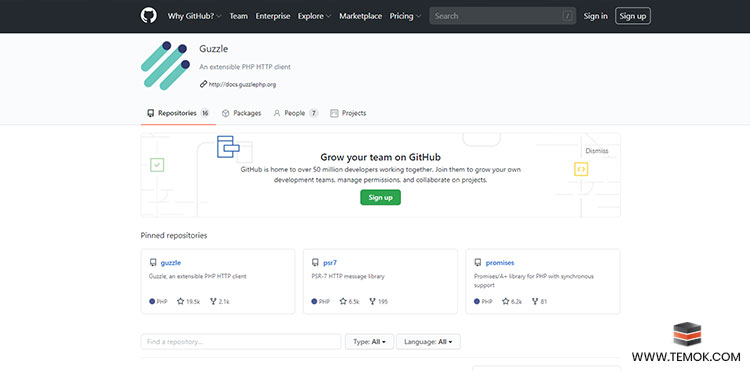Open the GitHub Octocat logo home

click(x=149, y=16)
